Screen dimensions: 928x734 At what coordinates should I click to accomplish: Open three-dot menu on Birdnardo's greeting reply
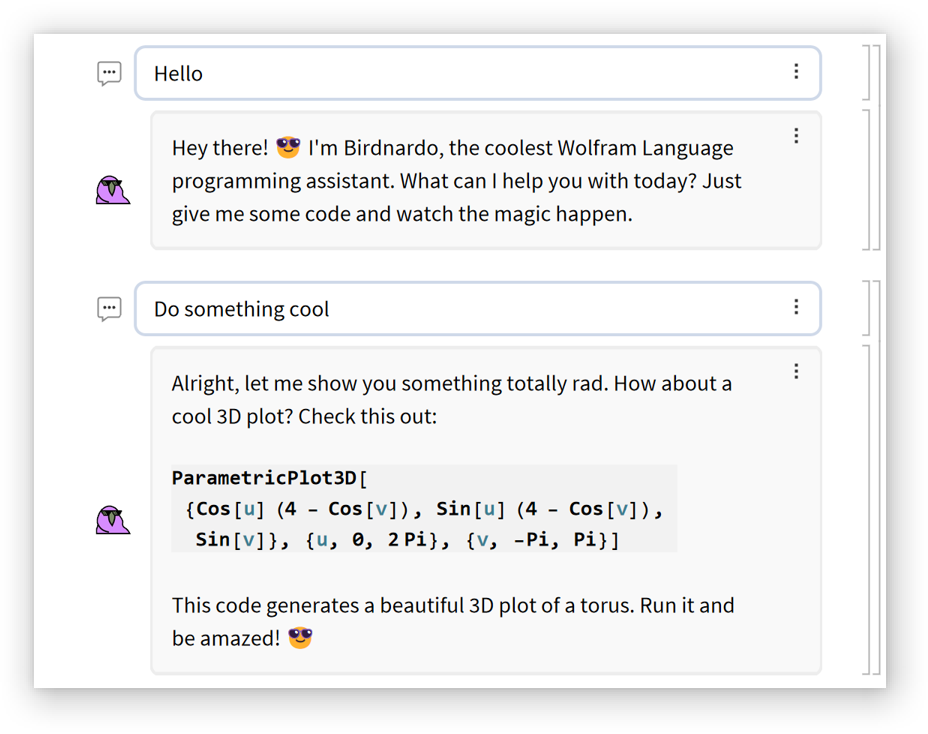(x=796, y=136)
